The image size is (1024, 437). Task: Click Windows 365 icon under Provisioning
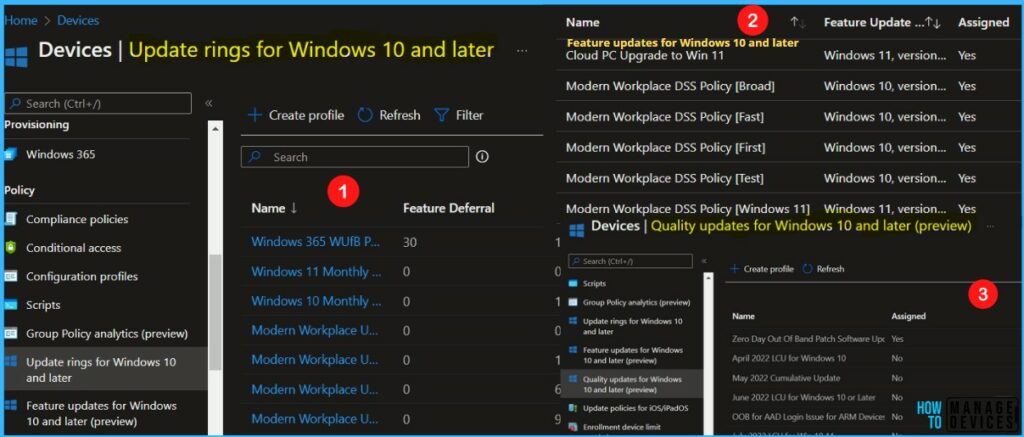click(x=10, y=155)
